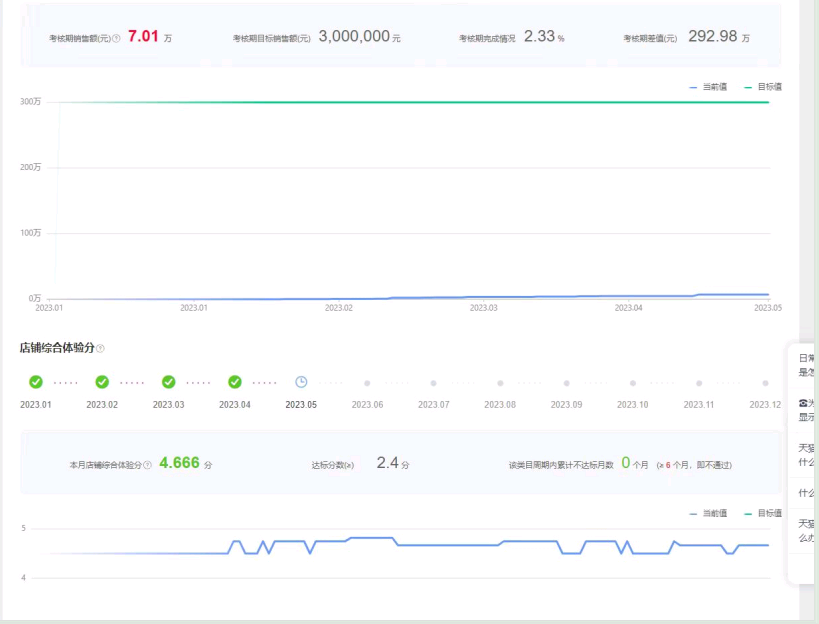This screenshot has width=819, height=624.
Task: Click the gray dot above 2023.10
Action: (633, 383)
